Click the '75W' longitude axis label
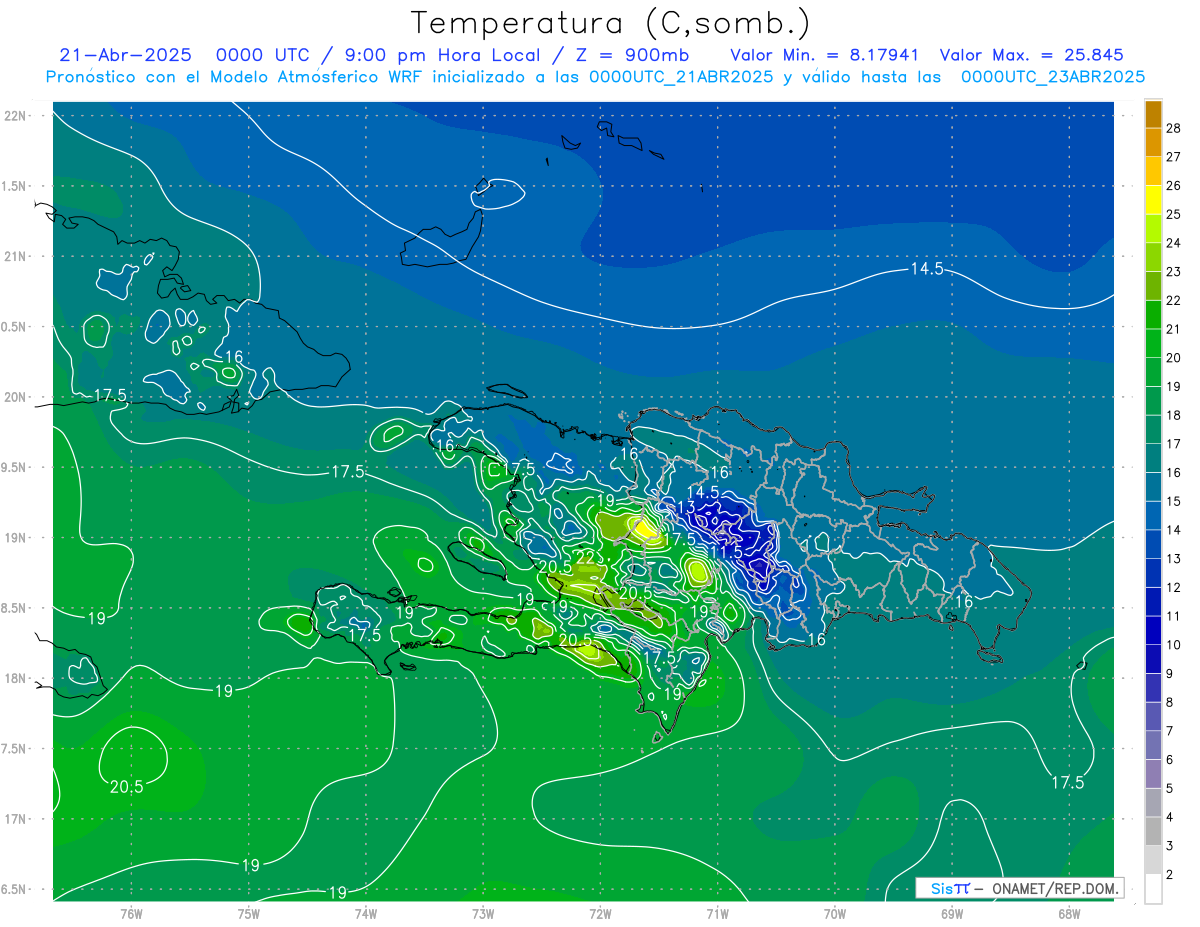 pos(249,913)
